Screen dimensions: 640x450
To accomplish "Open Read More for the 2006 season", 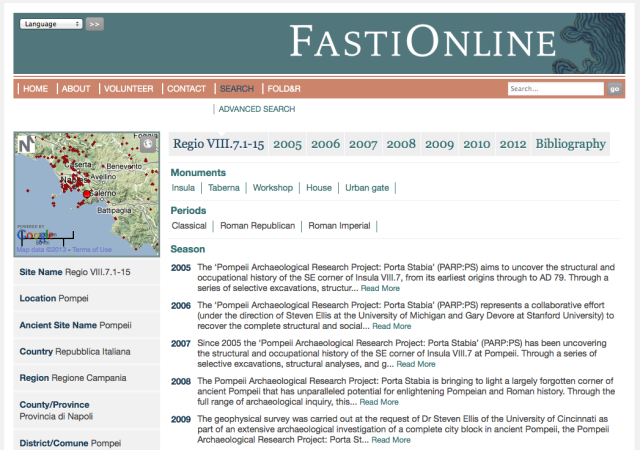I will coord(392,326).
